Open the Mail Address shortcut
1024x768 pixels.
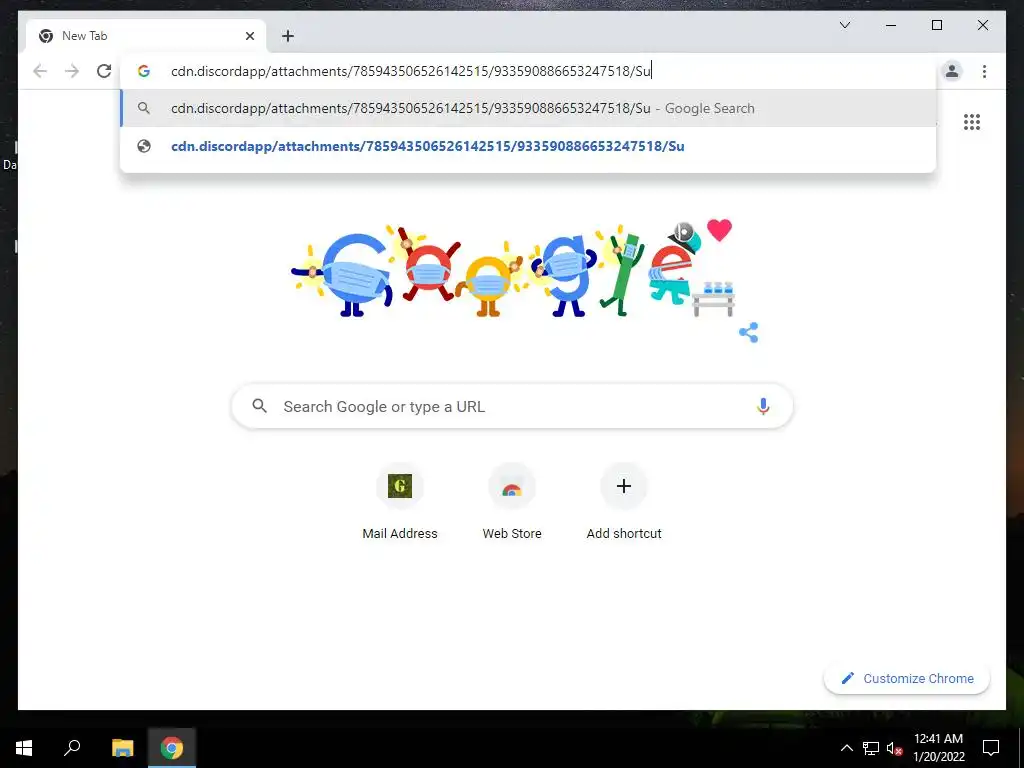[400, 502]
